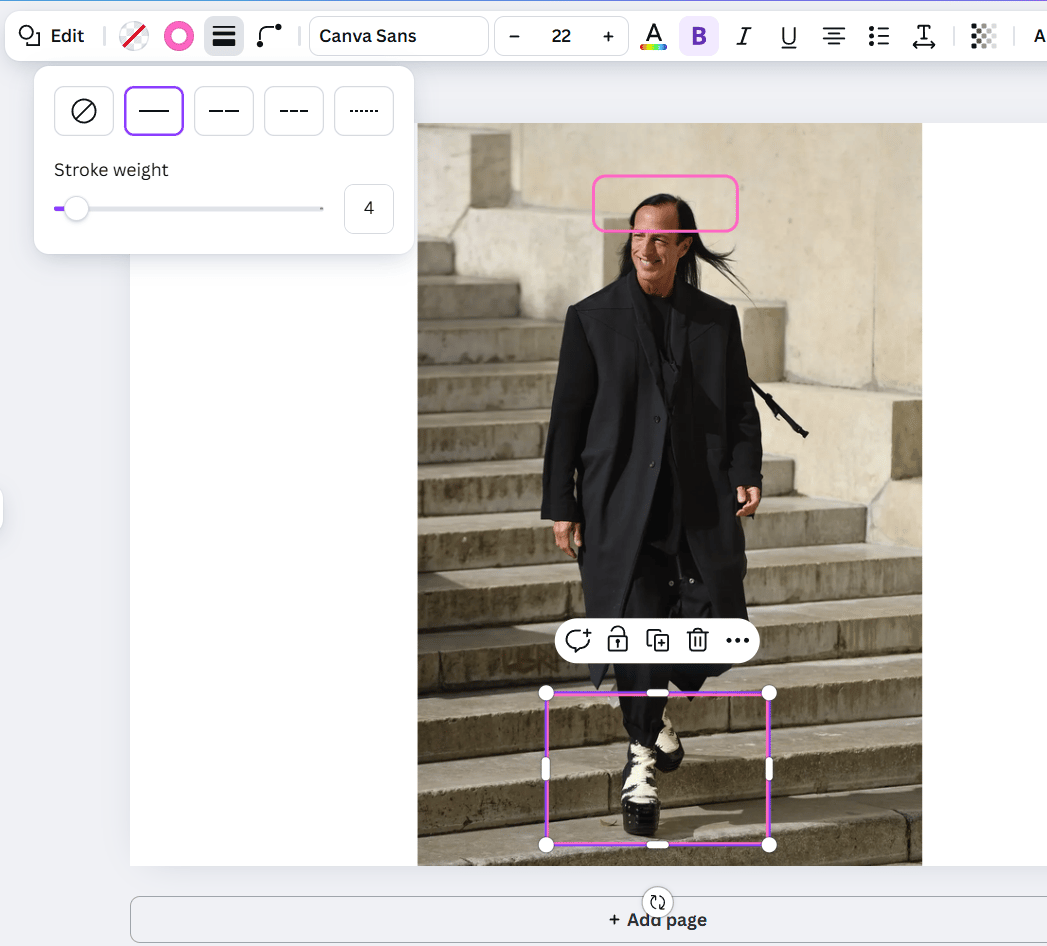This screenshot has height=946, width=1047.
Task: Open the corner rounding option
Action: pos(269,36)
